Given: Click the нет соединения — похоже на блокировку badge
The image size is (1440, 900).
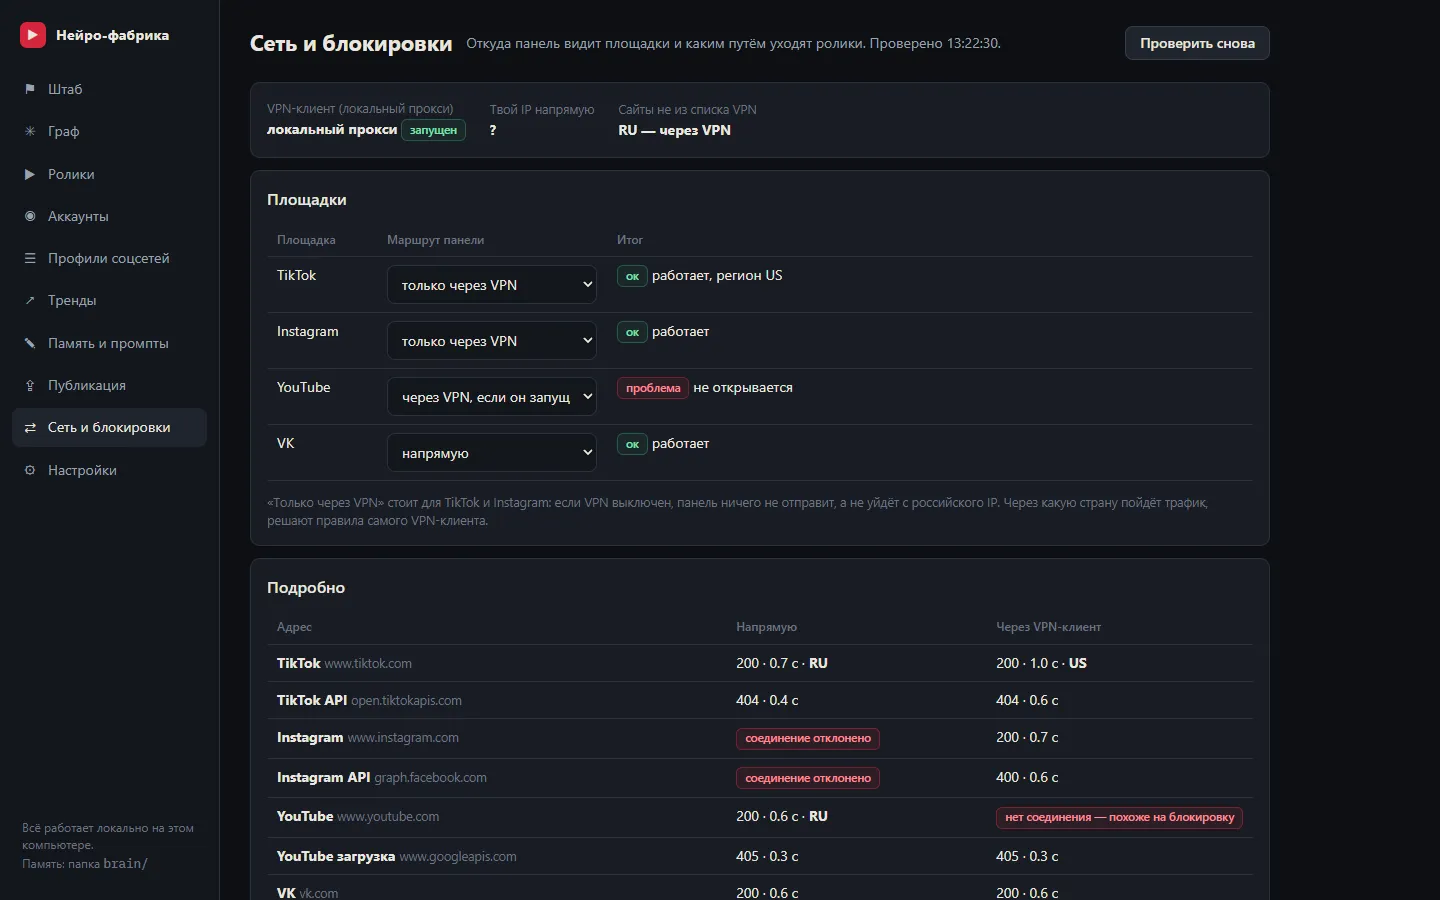Looking at the screenshot, I should point(1120,817).
